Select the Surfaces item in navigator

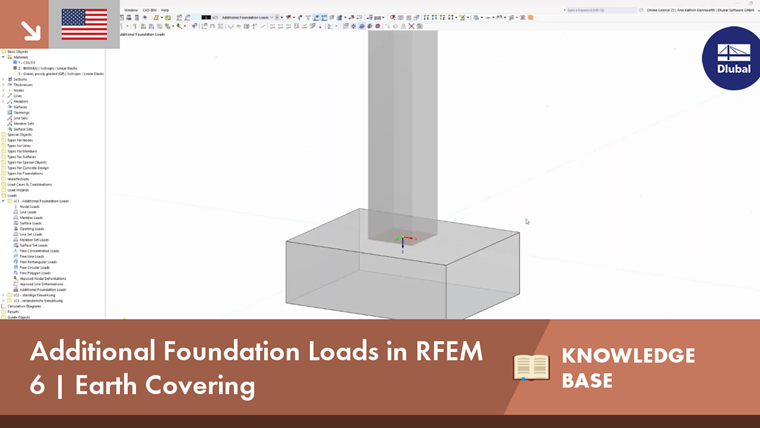[x=20, y=107]
